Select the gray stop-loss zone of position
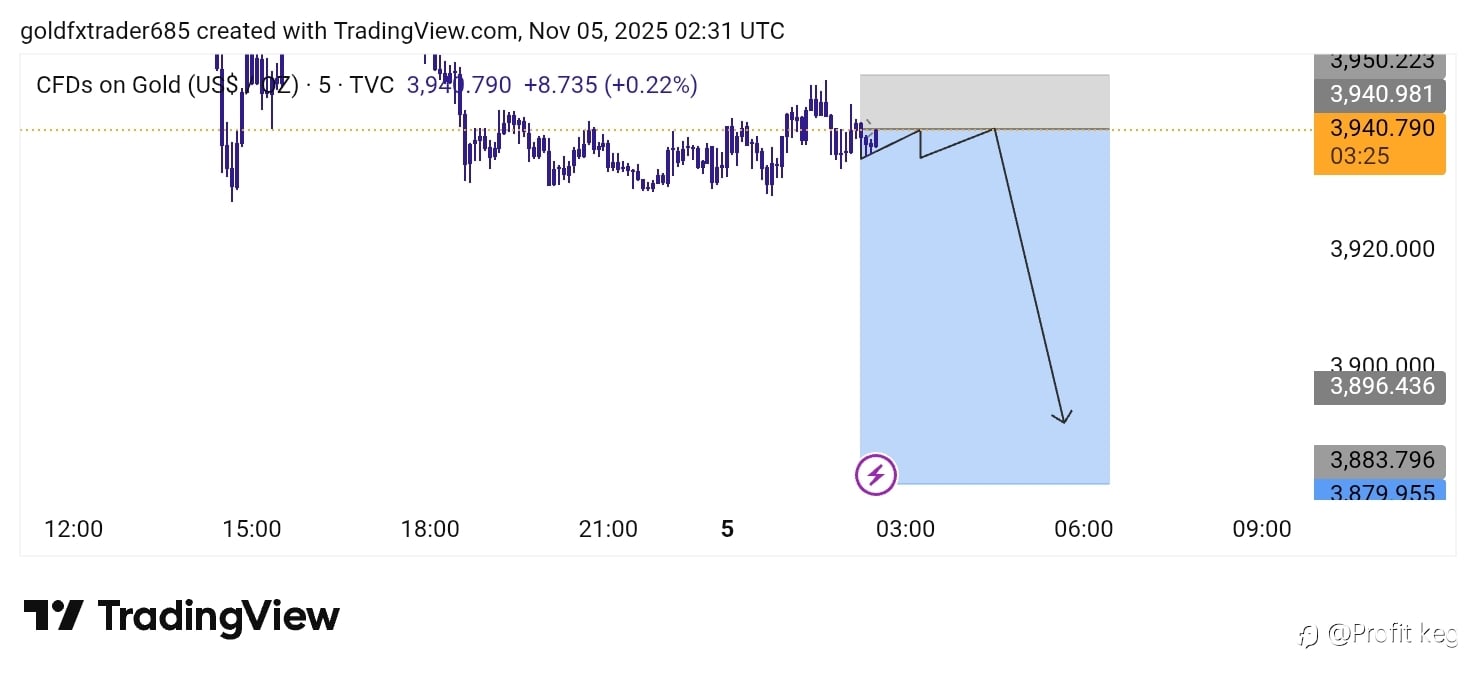The height and width of the screenshot is (676, 1476). (985, 101)
